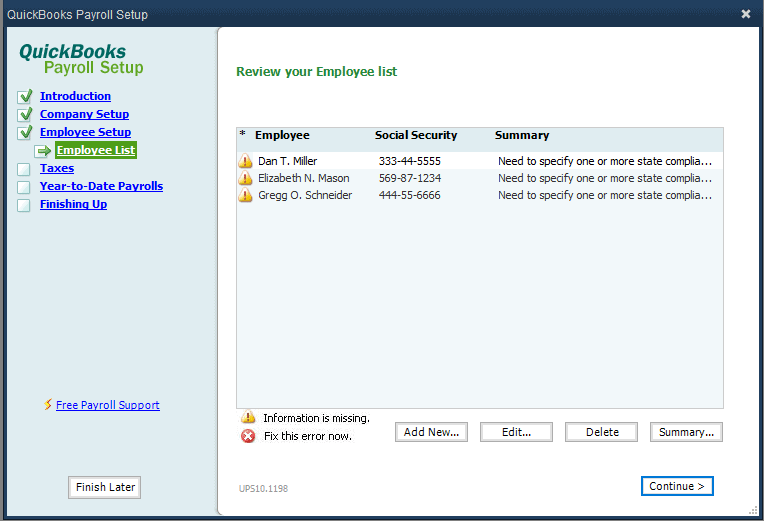Click warning icon beside Gregg O. Schneider
764x521 pixels.
[245, 195]
